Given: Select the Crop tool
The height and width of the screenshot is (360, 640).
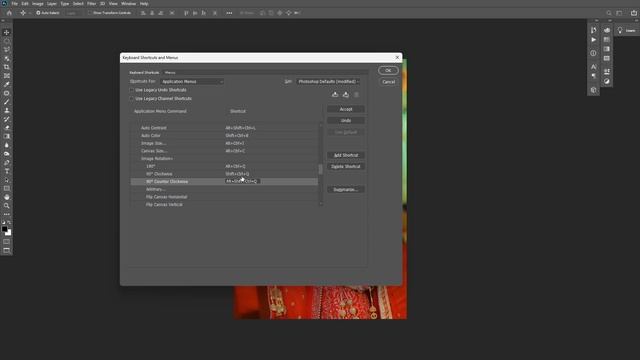Looking at the screenshot, I should coord(7,67).
